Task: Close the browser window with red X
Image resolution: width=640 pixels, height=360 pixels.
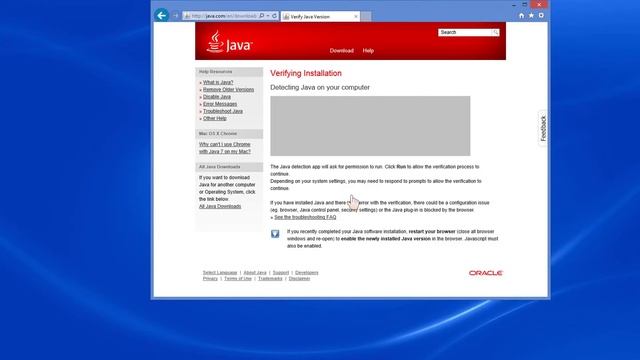Action: tap(539, 4)
